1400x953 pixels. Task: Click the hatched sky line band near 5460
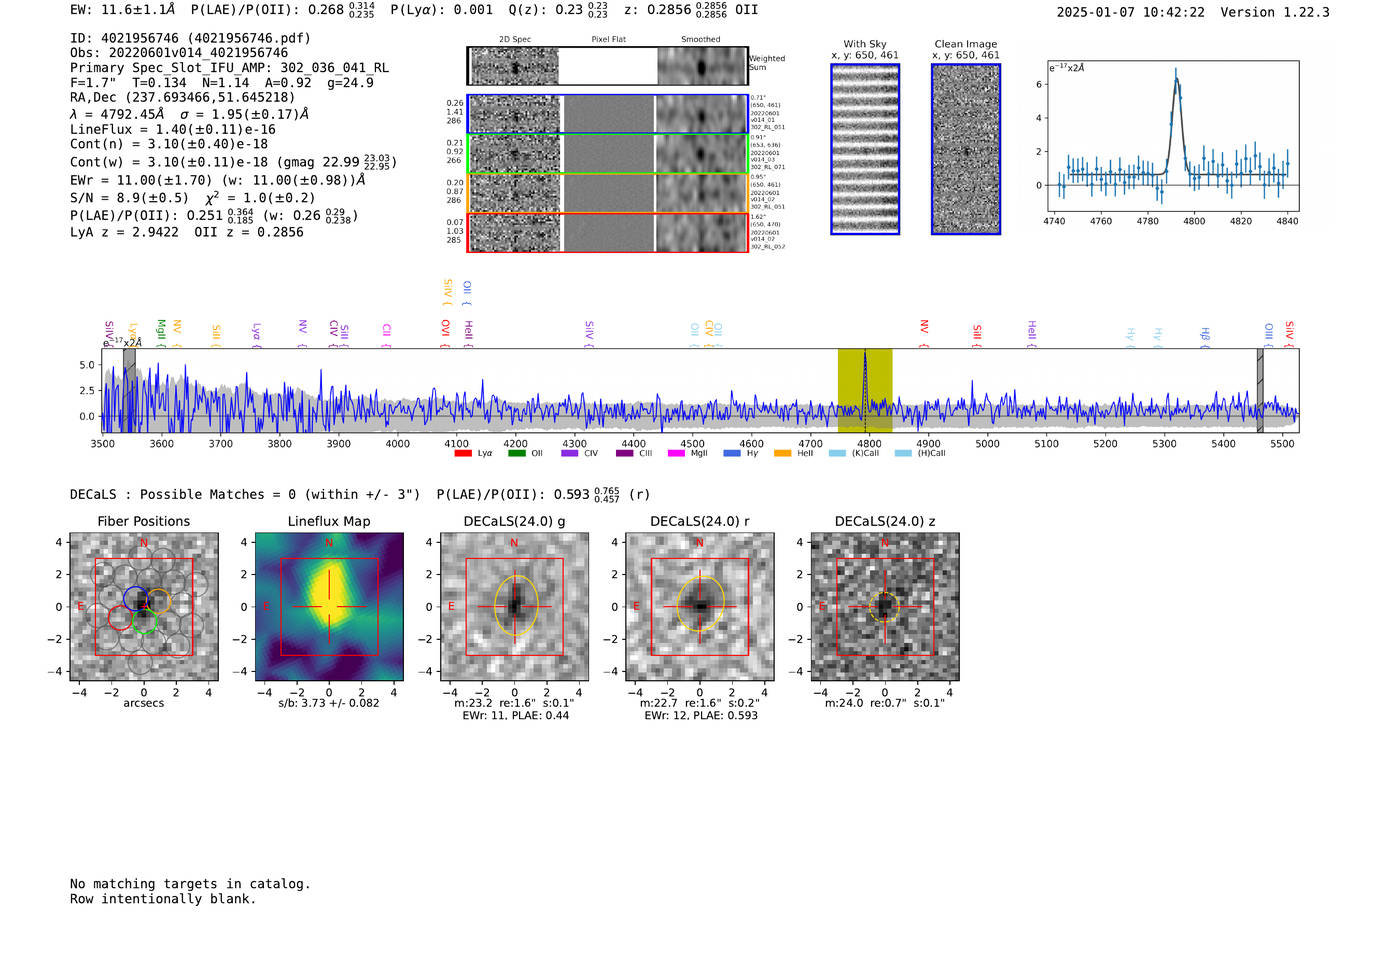pos(1260,390)
